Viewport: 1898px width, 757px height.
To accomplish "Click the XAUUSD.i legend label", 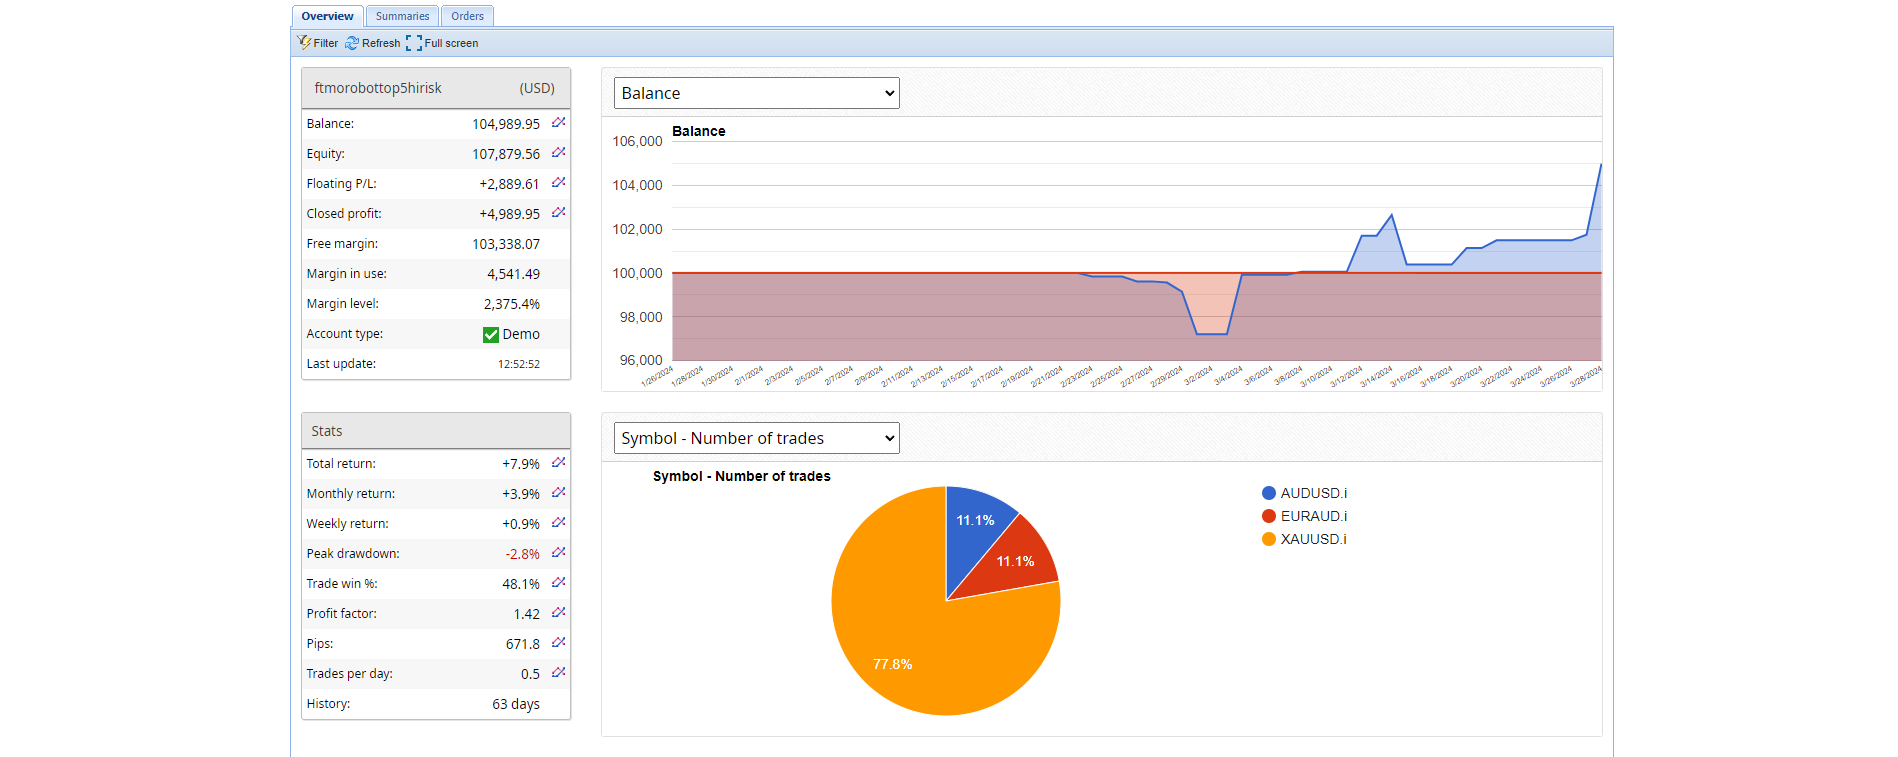I will 1314,539.
